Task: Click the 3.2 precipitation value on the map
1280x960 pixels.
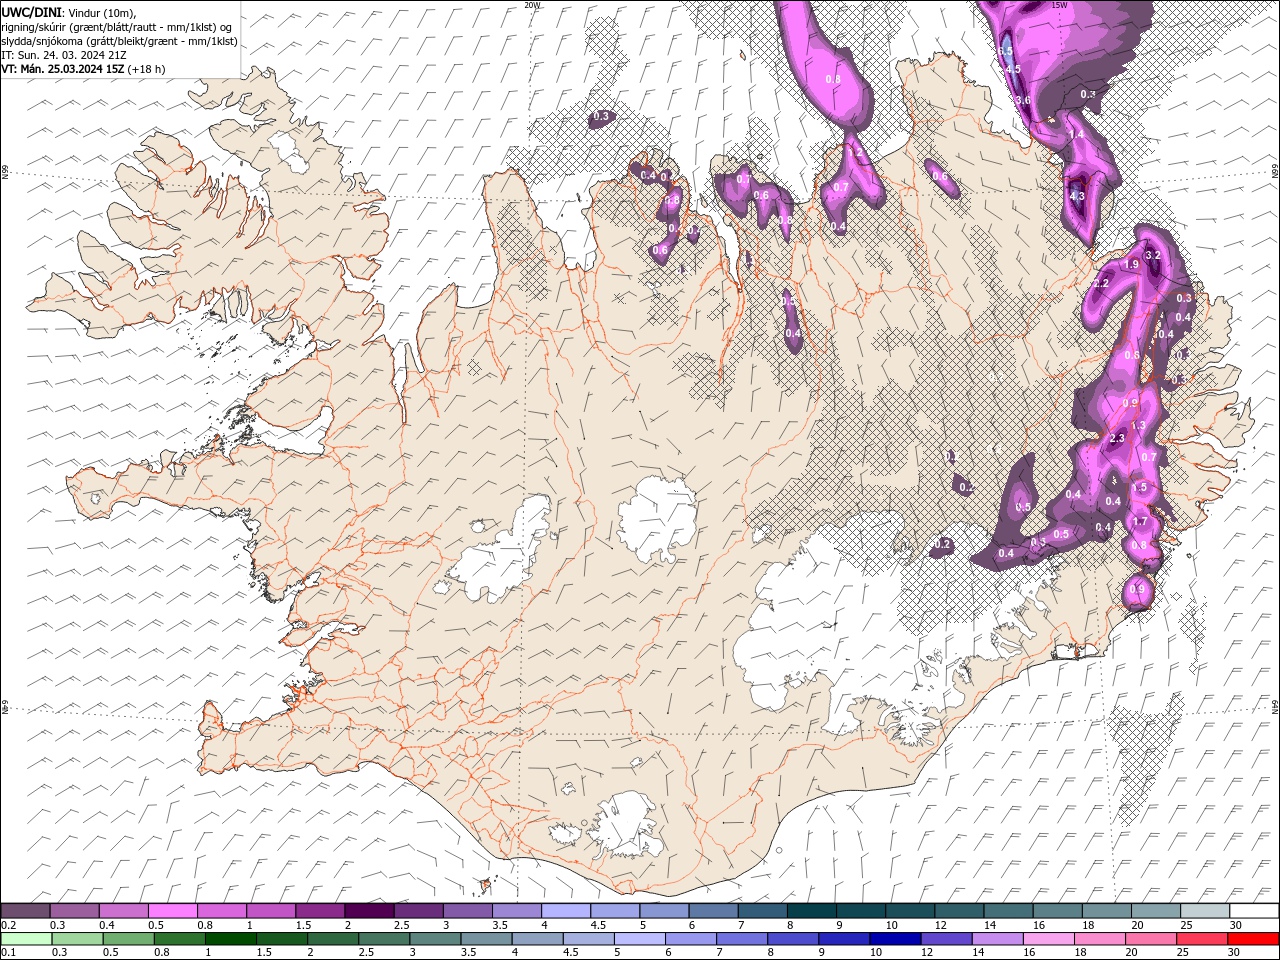Action: click(x=1152, y=255)
